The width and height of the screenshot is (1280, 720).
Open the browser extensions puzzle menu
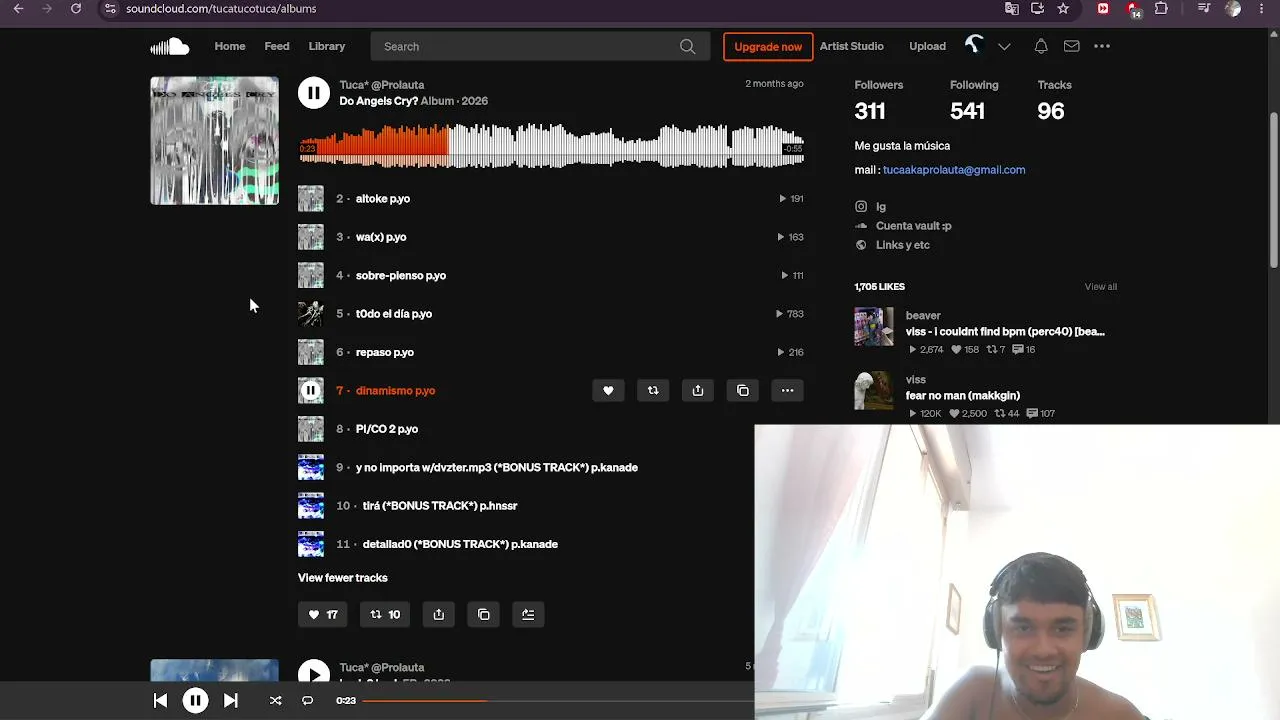coord(1161,9)
